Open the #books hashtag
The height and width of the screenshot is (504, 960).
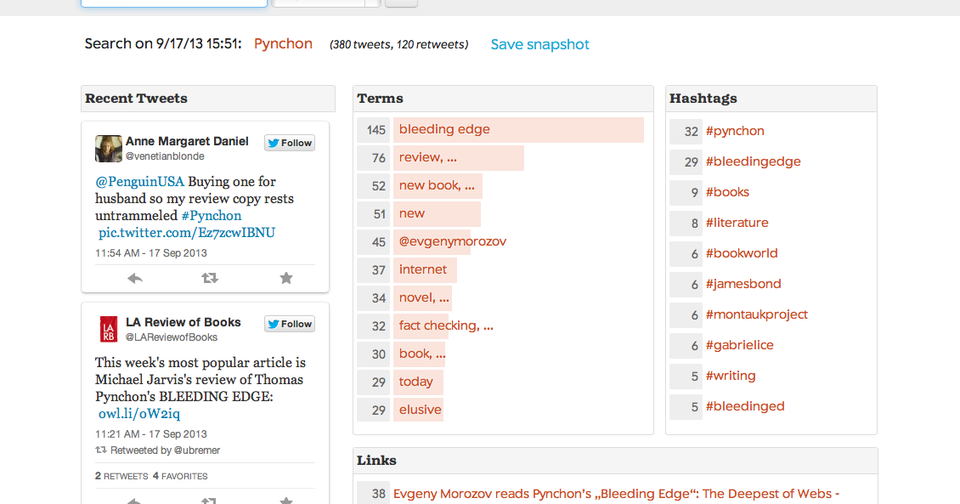[727, 192]
